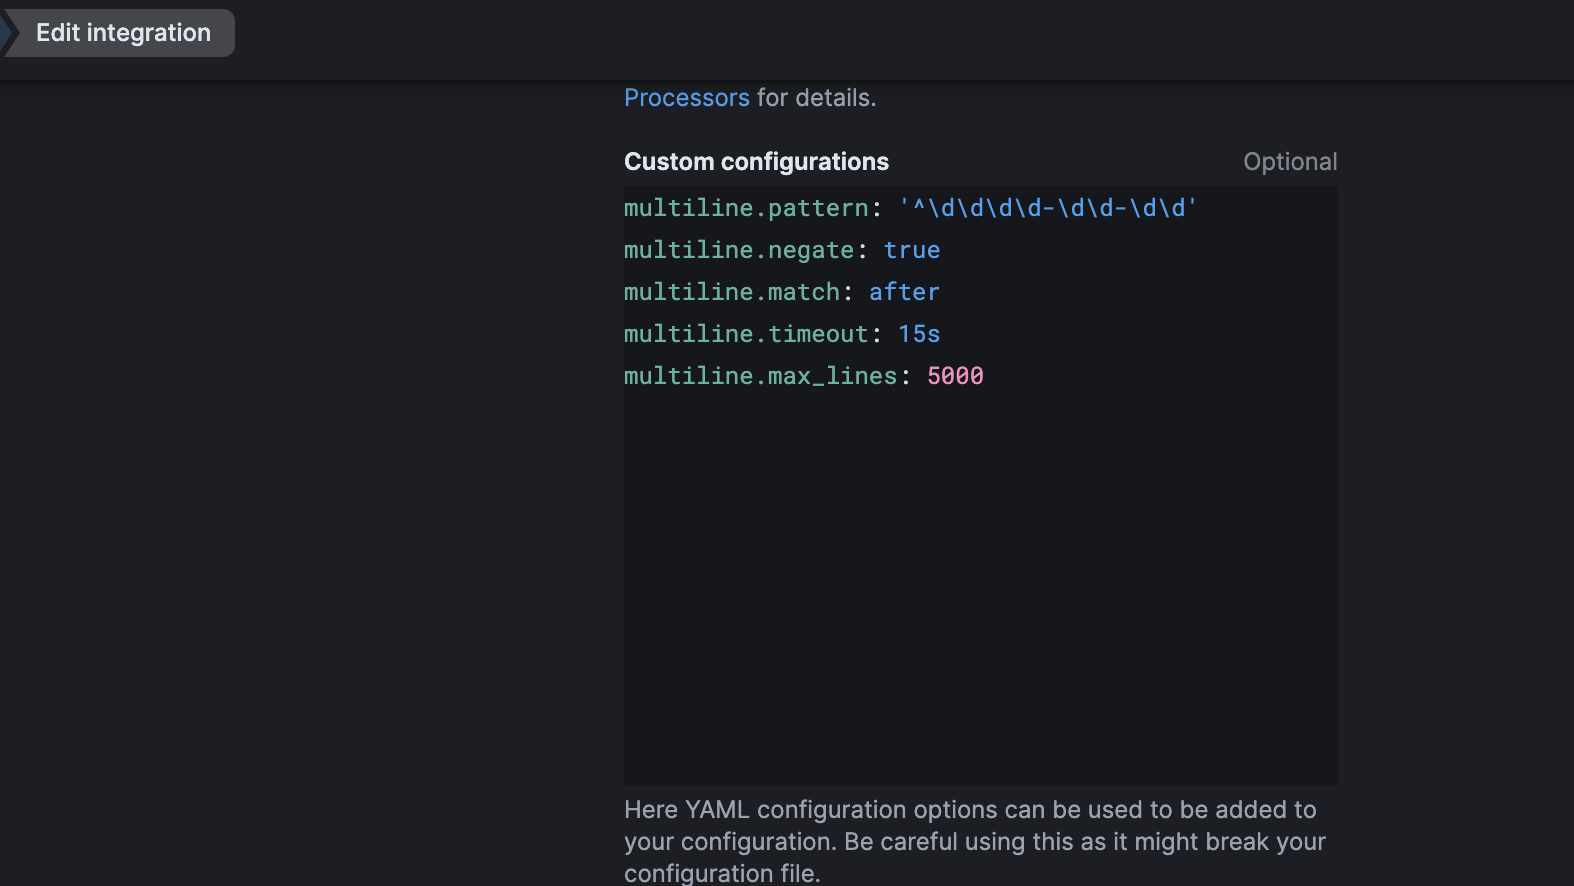Viewport: 1574px width, 886px height.
Task: Click the 5000 max lines value
Action: pyautogui.click(x=955, y=376)
